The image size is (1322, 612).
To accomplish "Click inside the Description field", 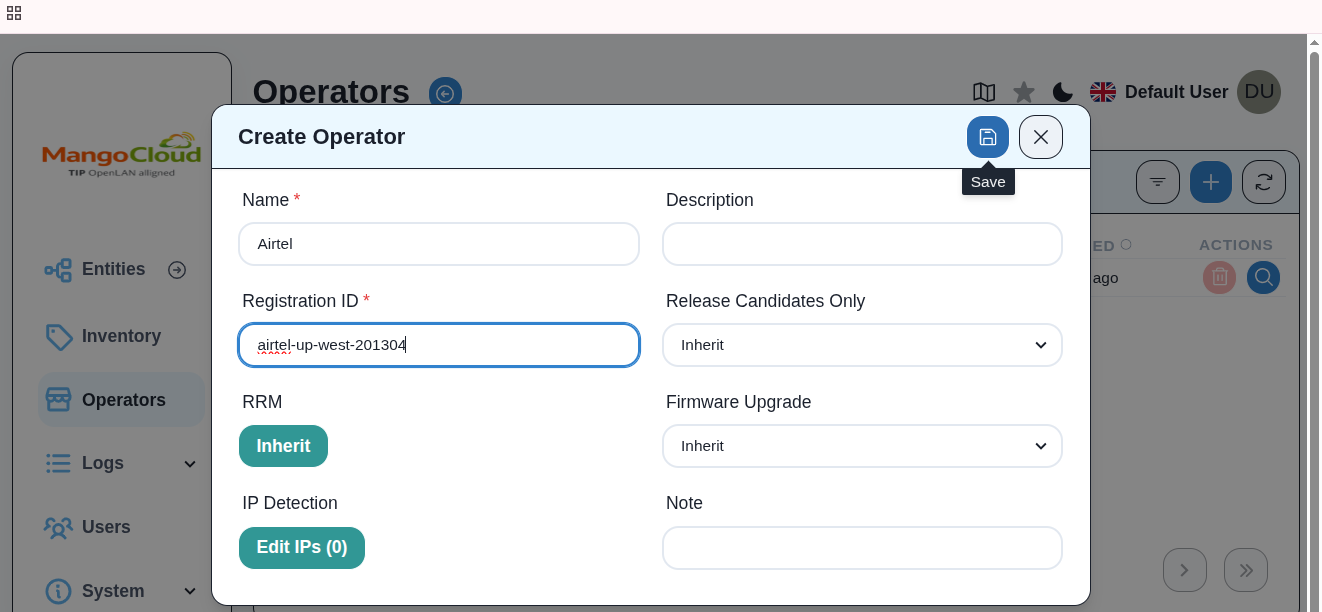I will coord(862,243).
